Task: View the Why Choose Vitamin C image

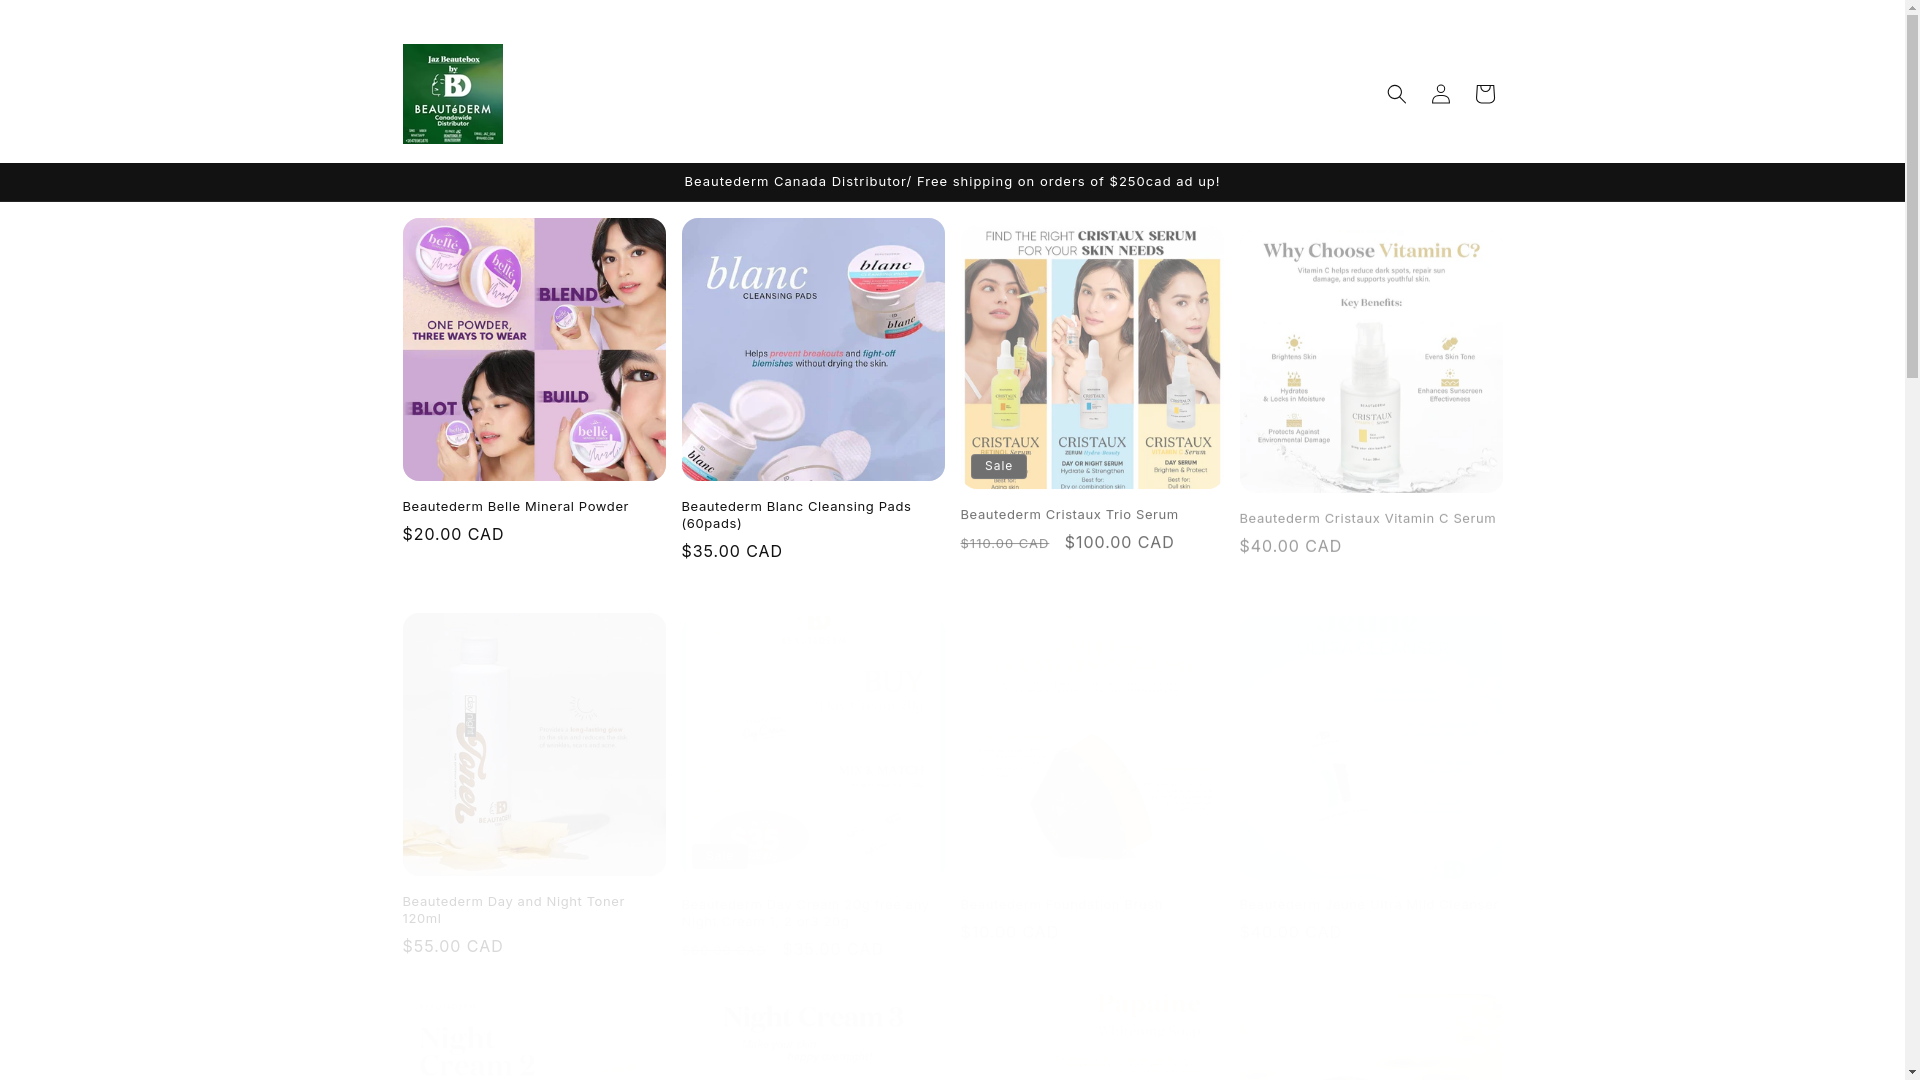Action: [1370, 361]
